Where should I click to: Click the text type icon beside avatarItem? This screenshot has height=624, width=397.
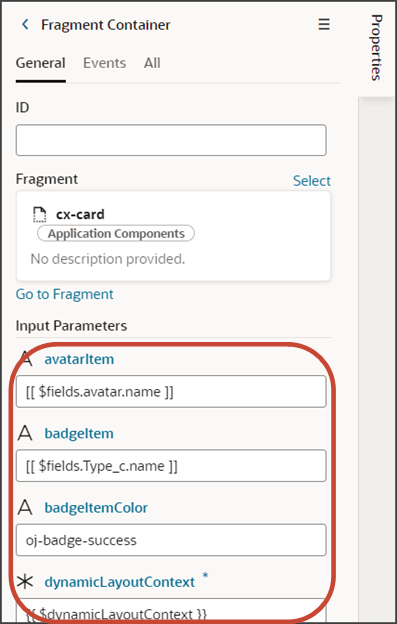coord(25,359)
